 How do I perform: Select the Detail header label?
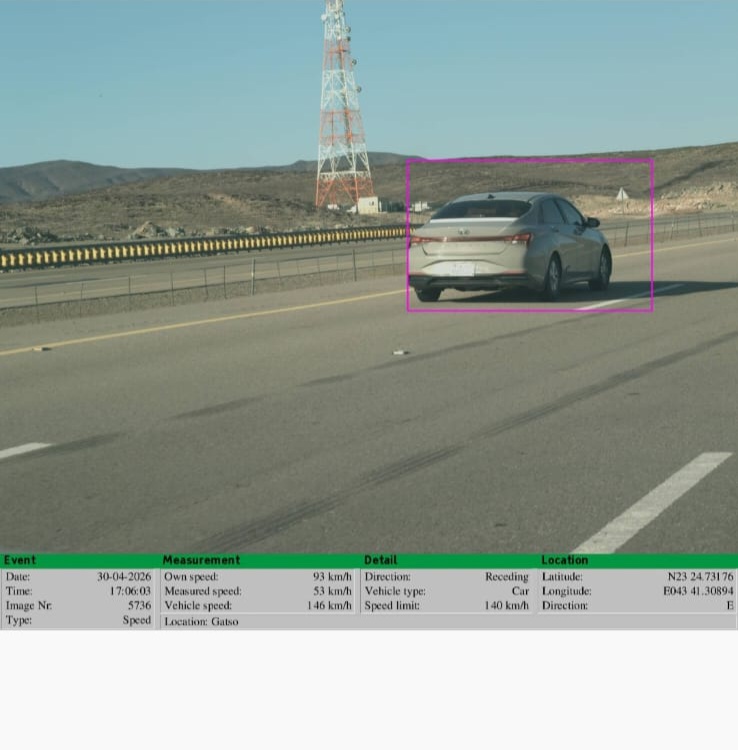coord(381,560)
